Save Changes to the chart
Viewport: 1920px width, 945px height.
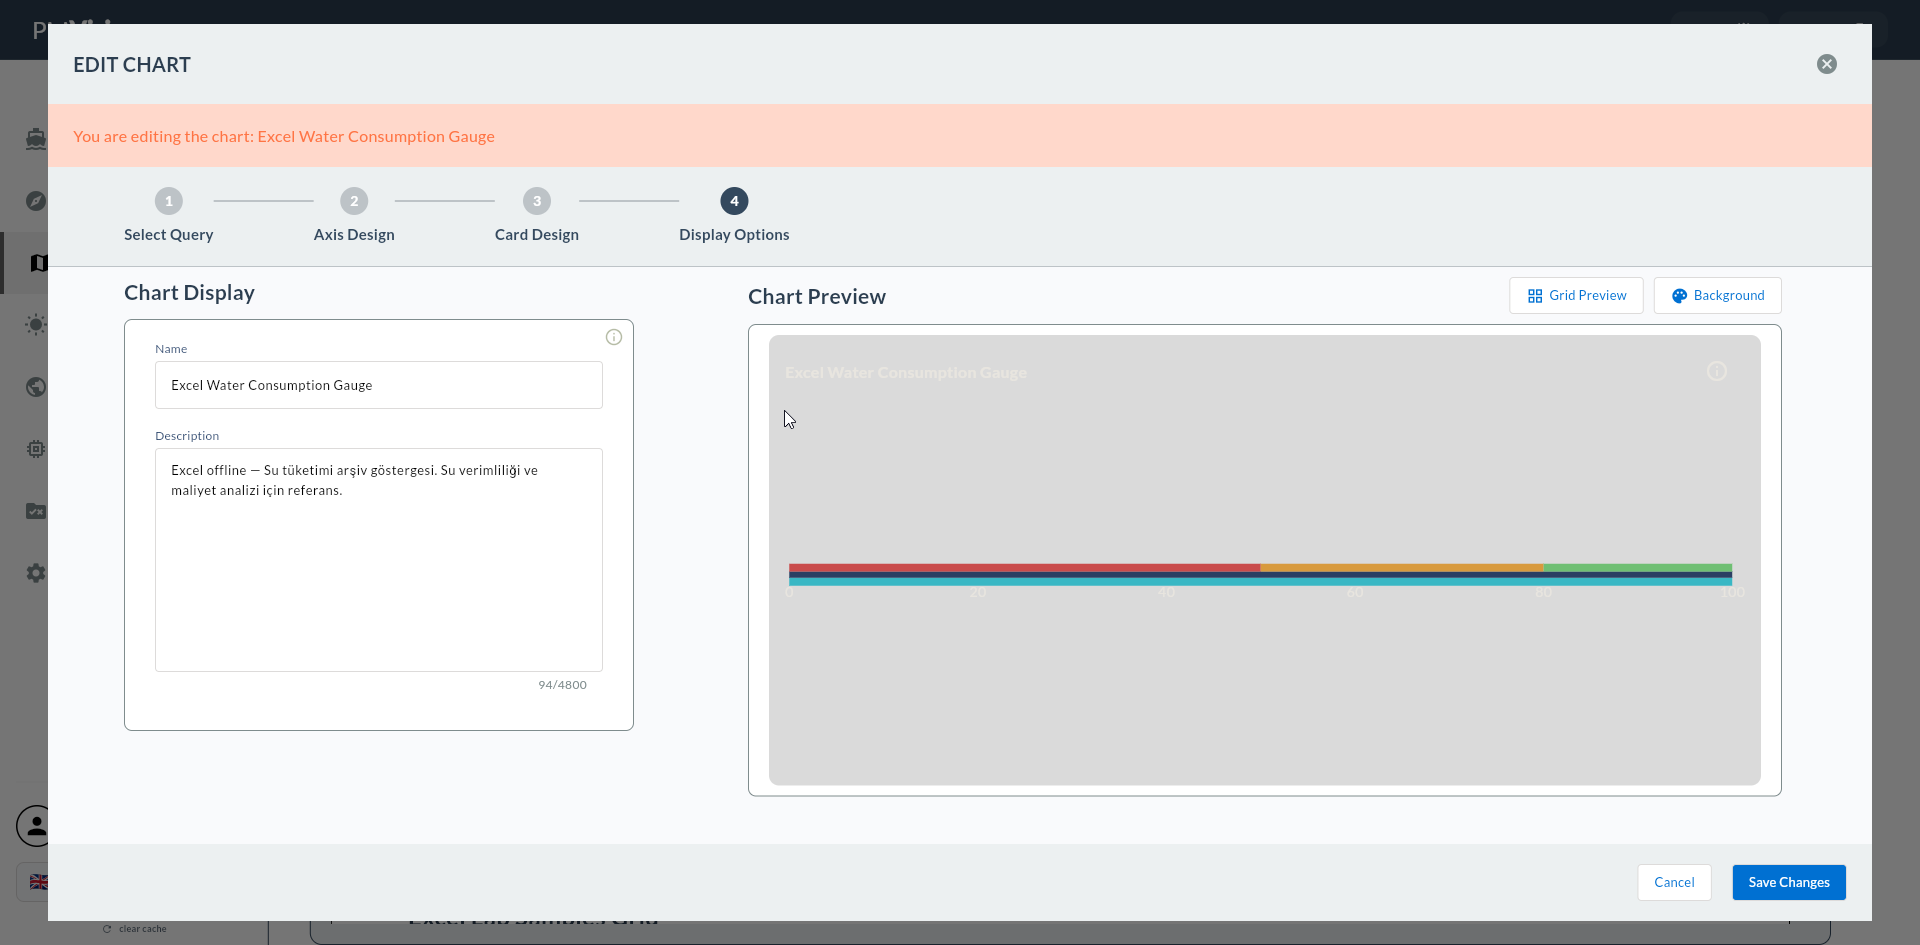(1789, 882)
